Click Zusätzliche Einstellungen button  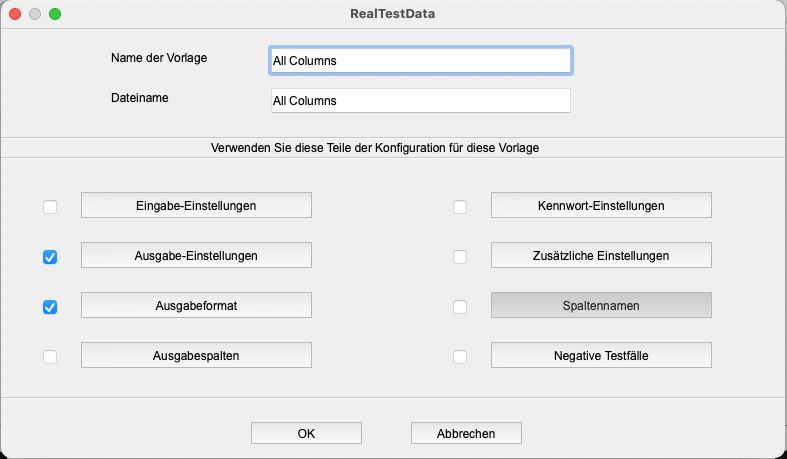click(x=601, y=255)
